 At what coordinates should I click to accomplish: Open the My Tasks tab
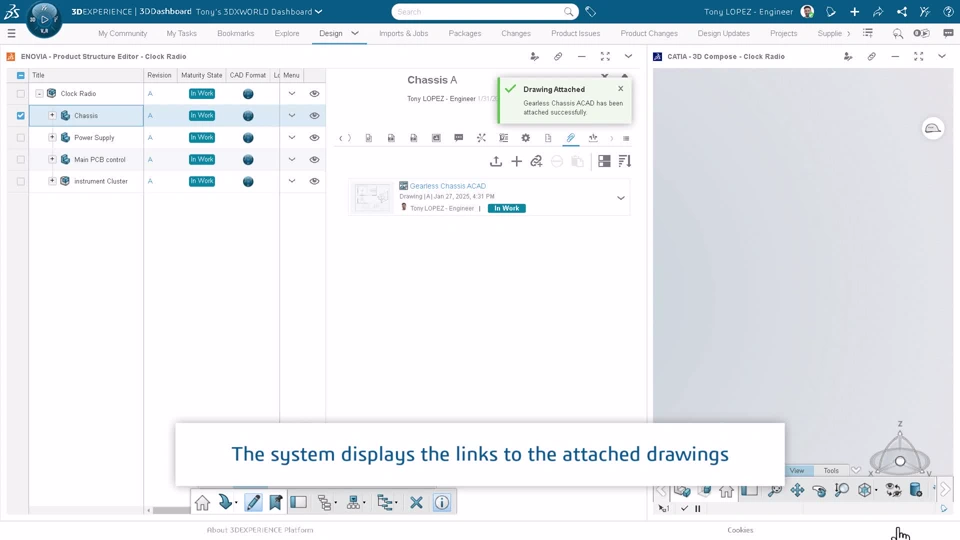(181, 33)
